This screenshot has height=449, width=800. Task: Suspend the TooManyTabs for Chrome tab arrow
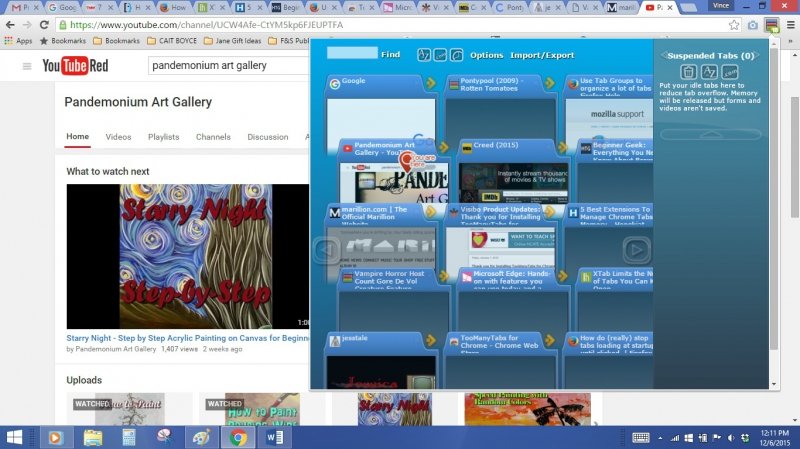[x=549, y=340]
